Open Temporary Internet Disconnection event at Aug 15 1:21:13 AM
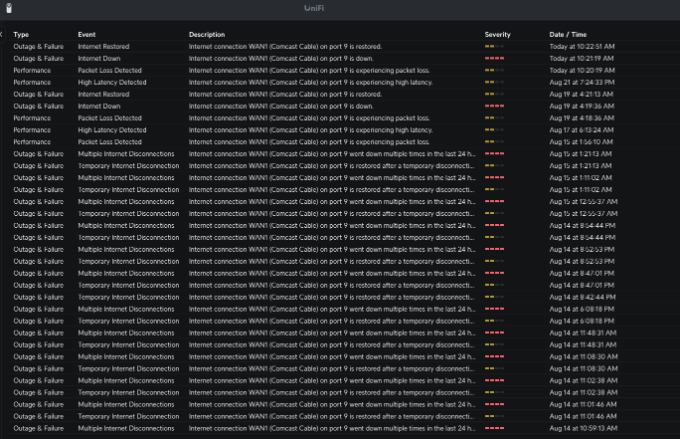This screenshot has width=680, height=439. pyautogui.click(x=128, y=166)
